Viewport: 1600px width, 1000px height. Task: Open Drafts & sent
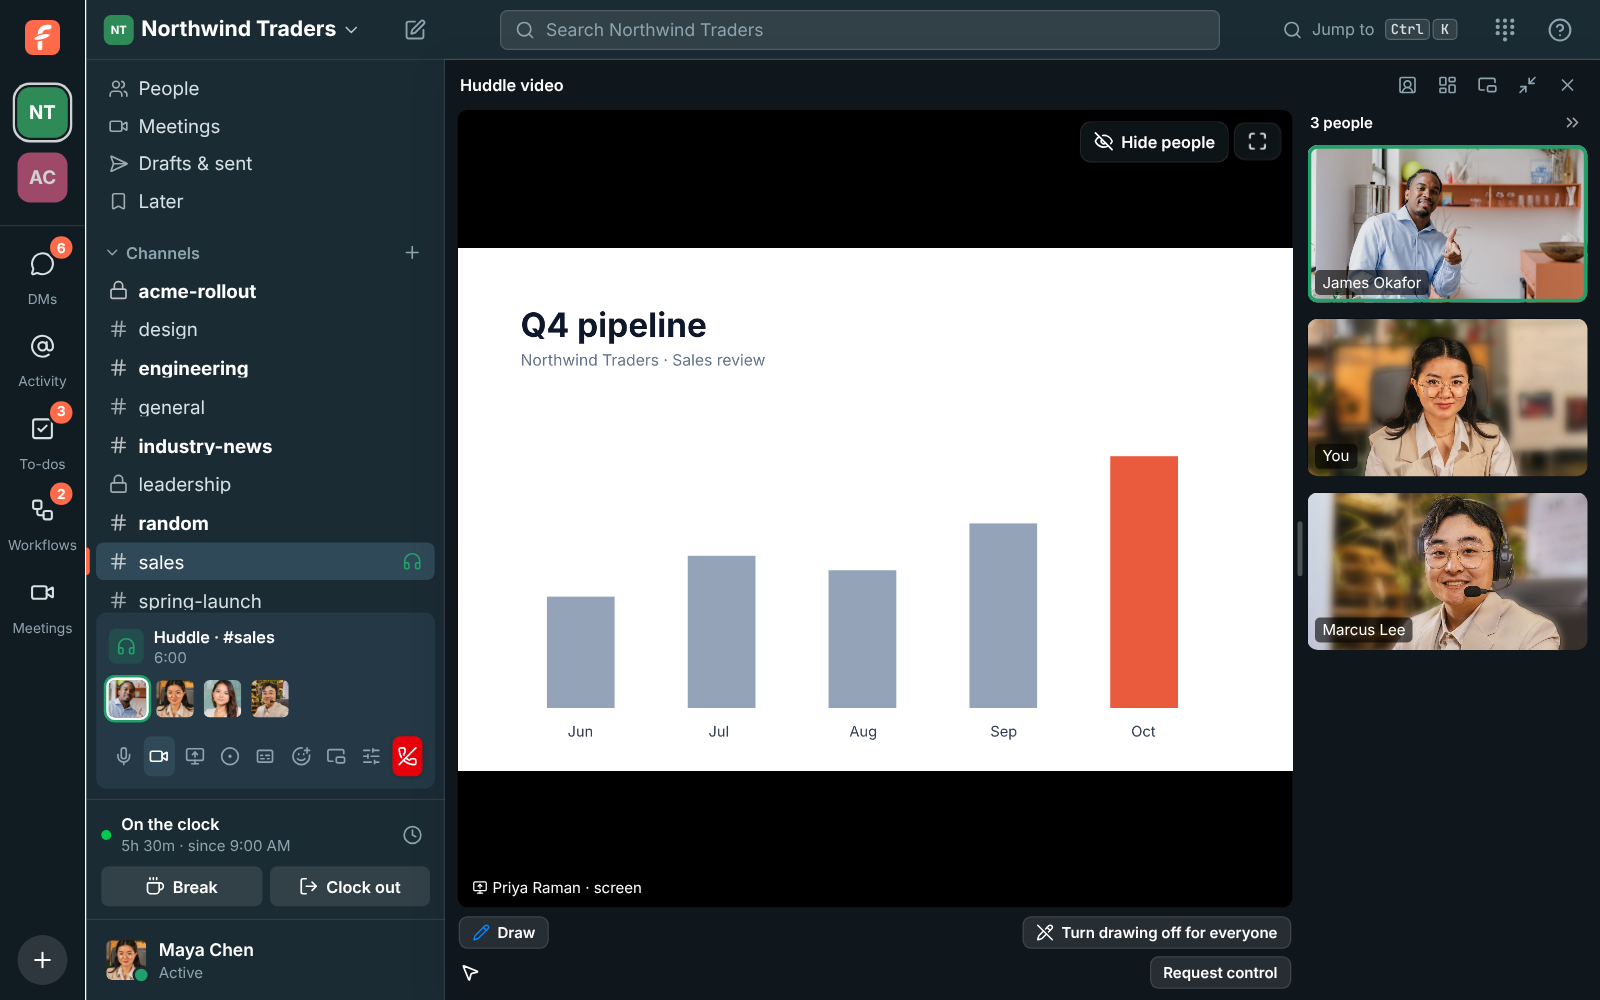tap(265, 163)
